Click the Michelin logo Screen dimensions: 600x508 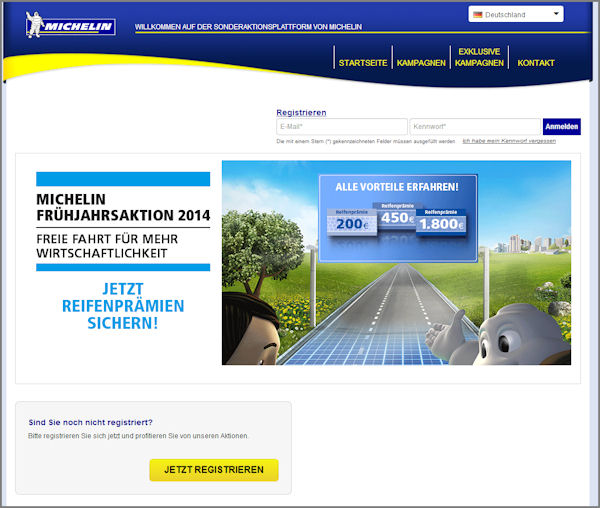tap(70, 25)
